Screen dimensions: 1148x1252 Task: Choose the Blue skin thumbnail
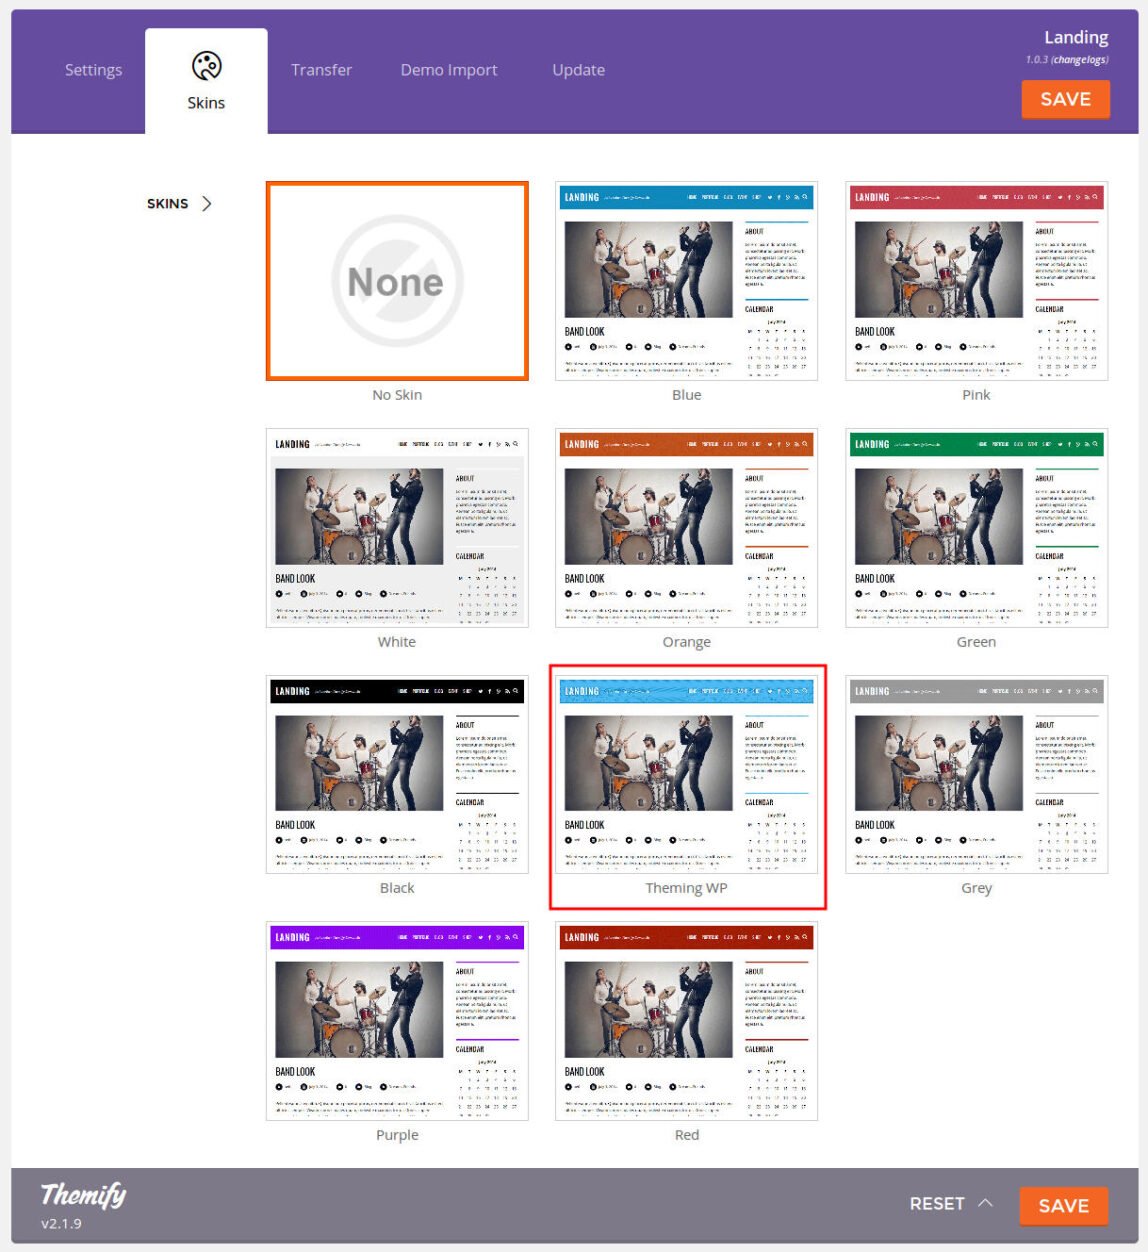tap(686, 281)
